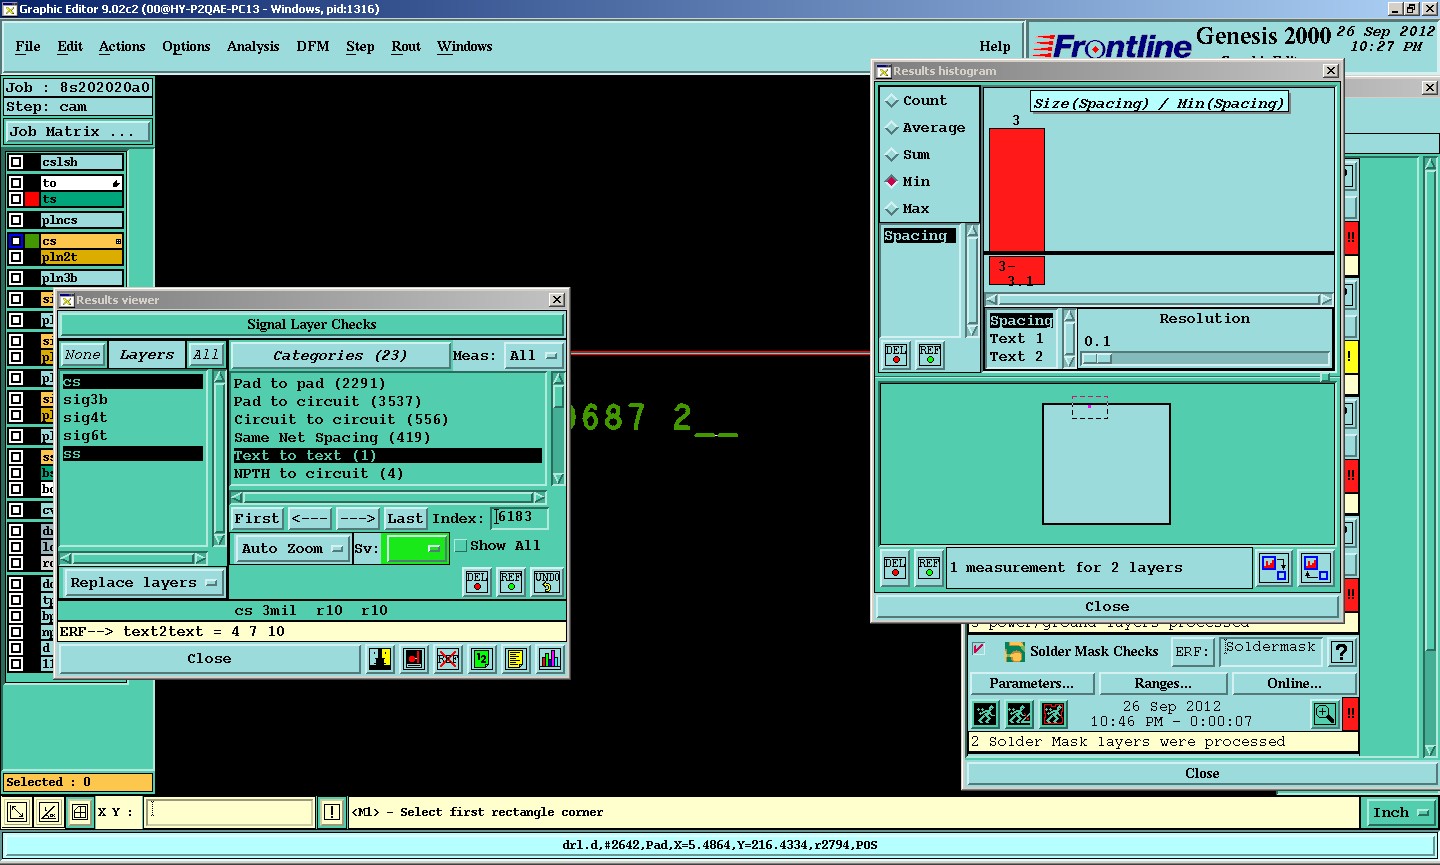Screen dimensions: 1440x865
Task: Open the Meas: All dropdown
Action: 533,356
